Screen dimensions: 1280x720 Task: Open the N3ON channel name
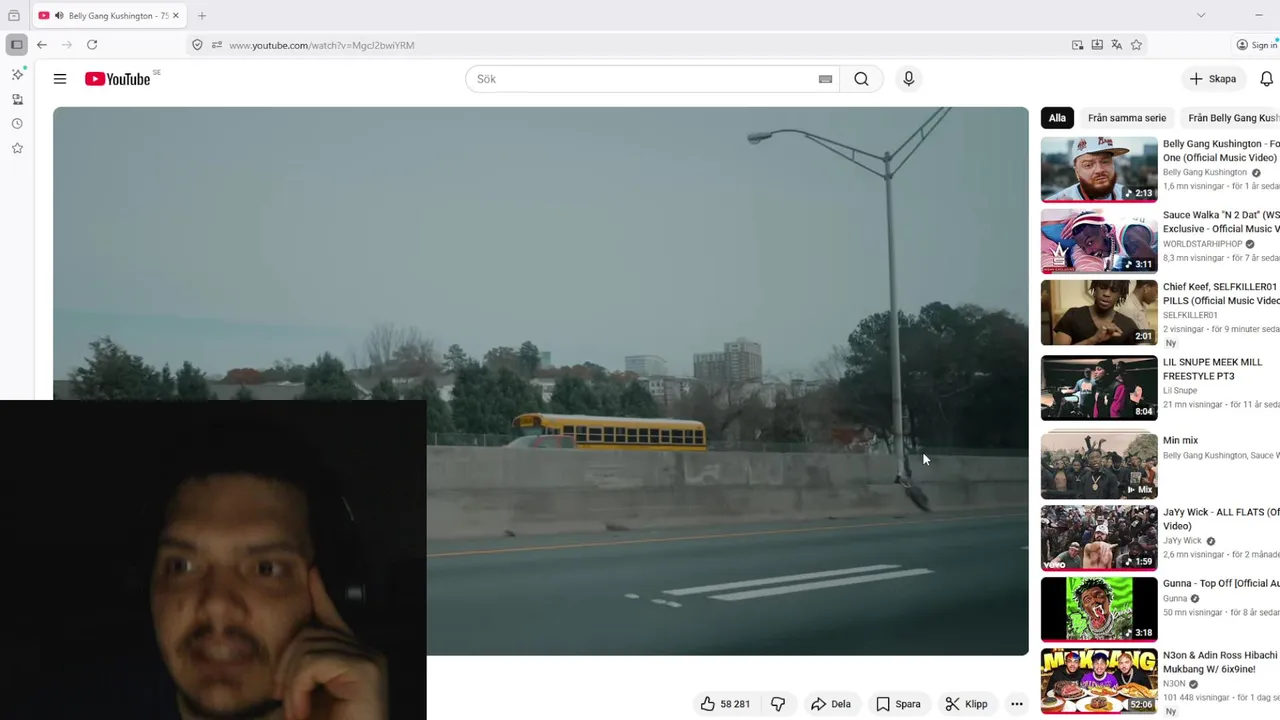pyautogui.click(x=1174, y=684)
